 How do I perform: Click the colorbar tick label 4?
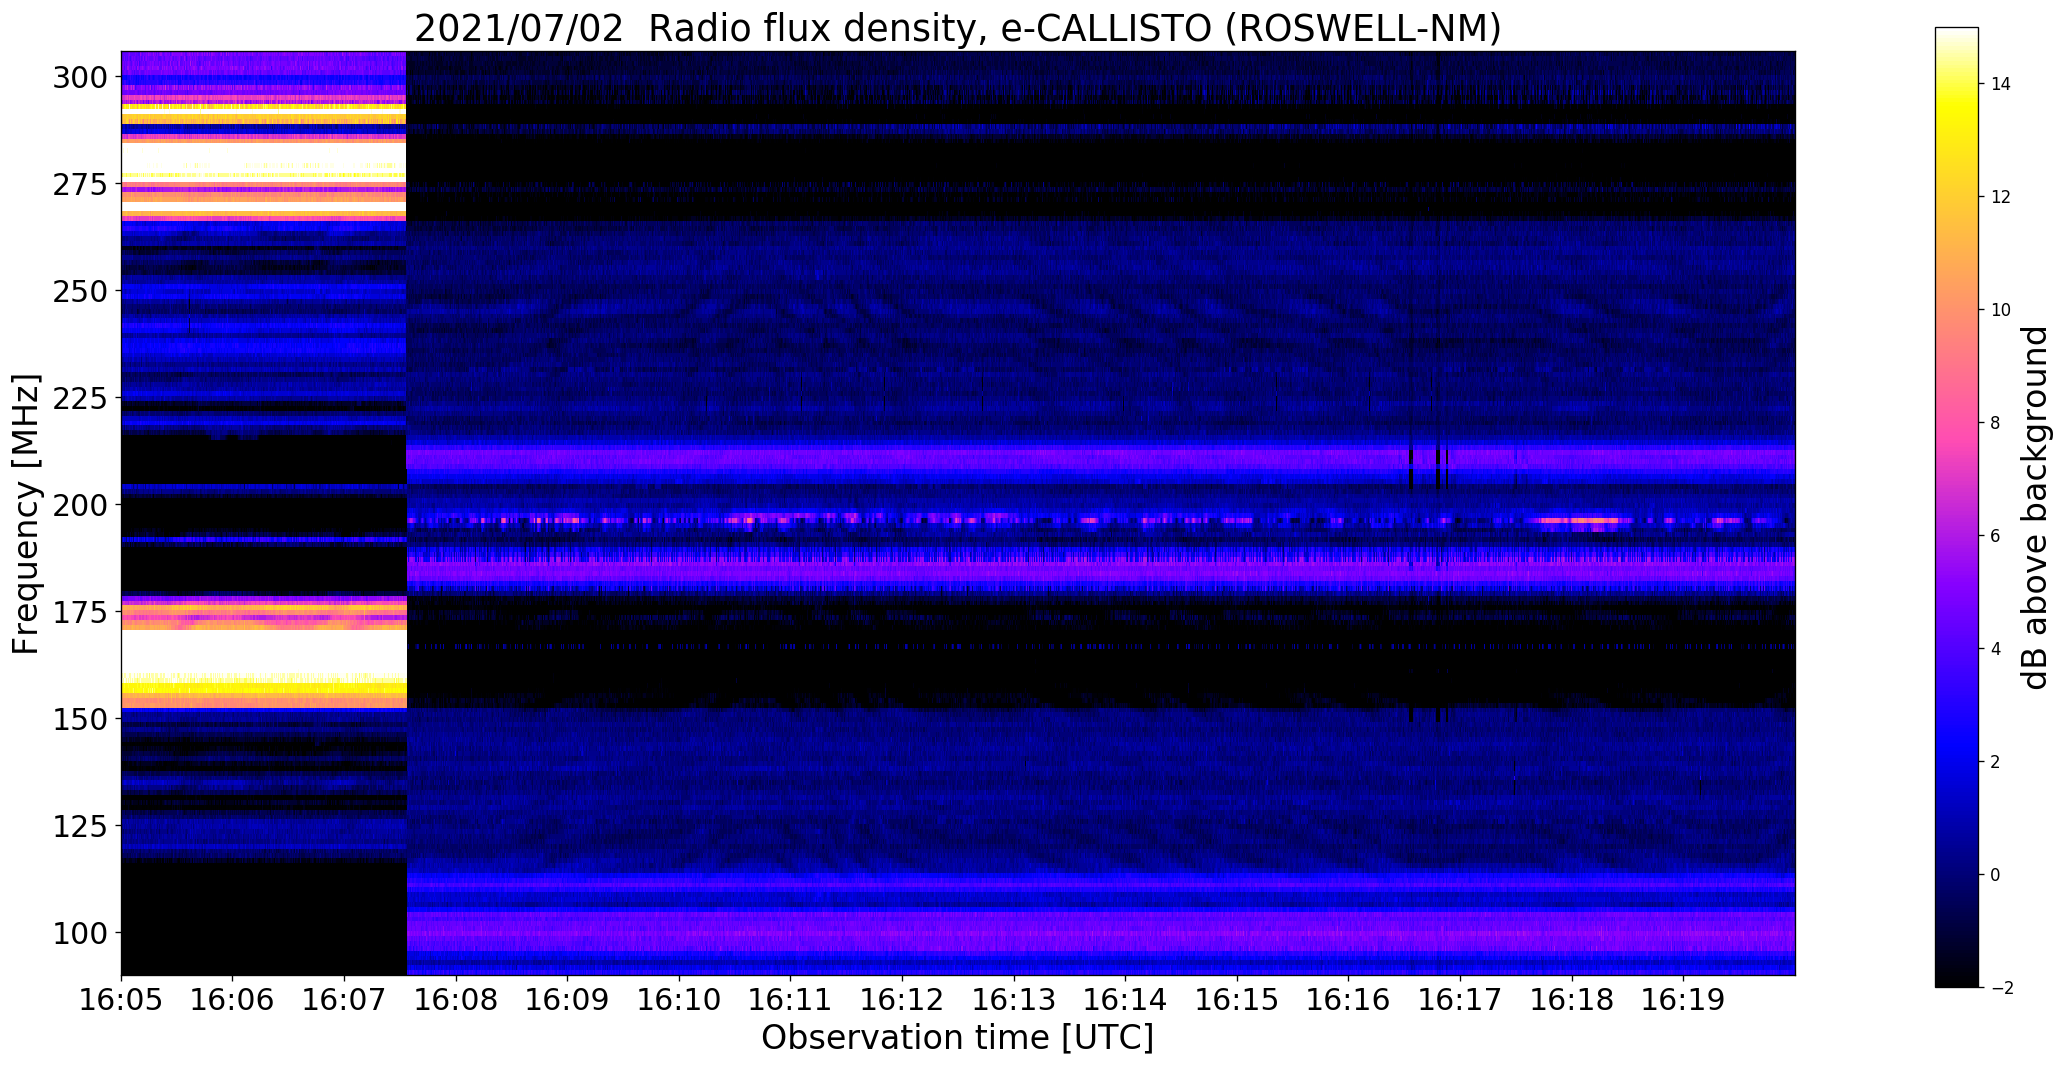1995,649
